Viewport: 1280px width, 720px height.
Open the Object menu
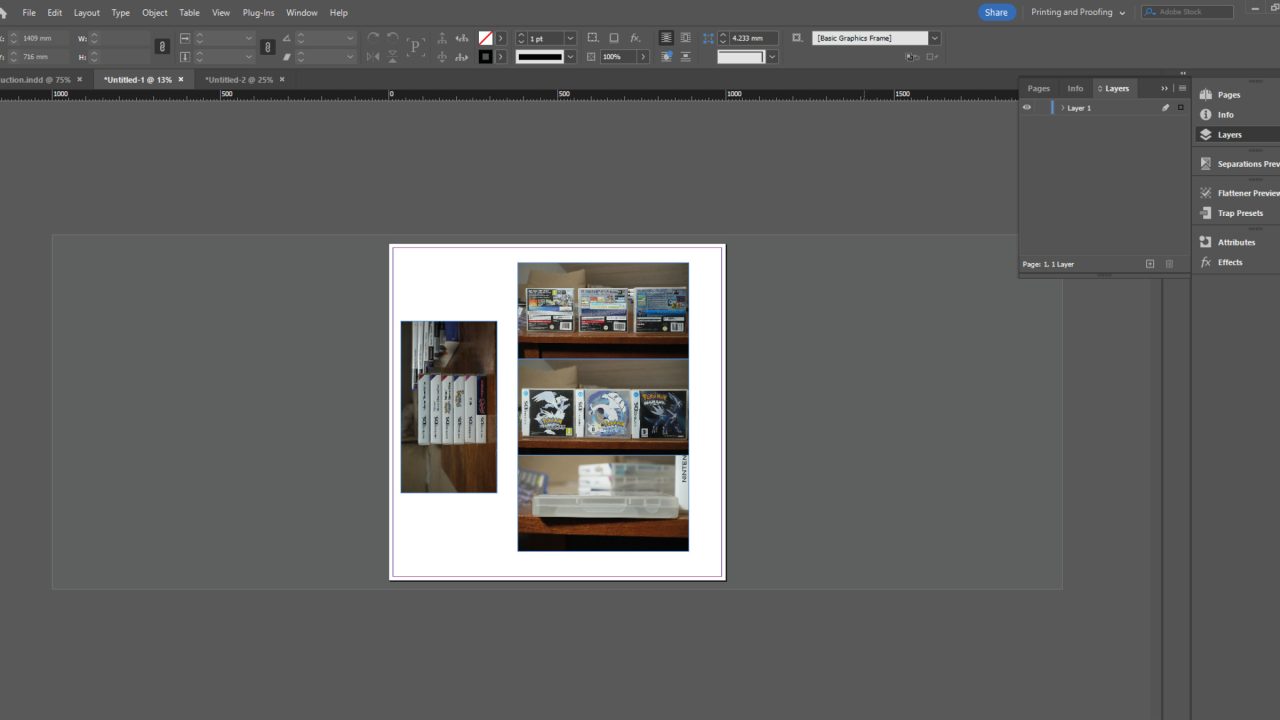155,13
